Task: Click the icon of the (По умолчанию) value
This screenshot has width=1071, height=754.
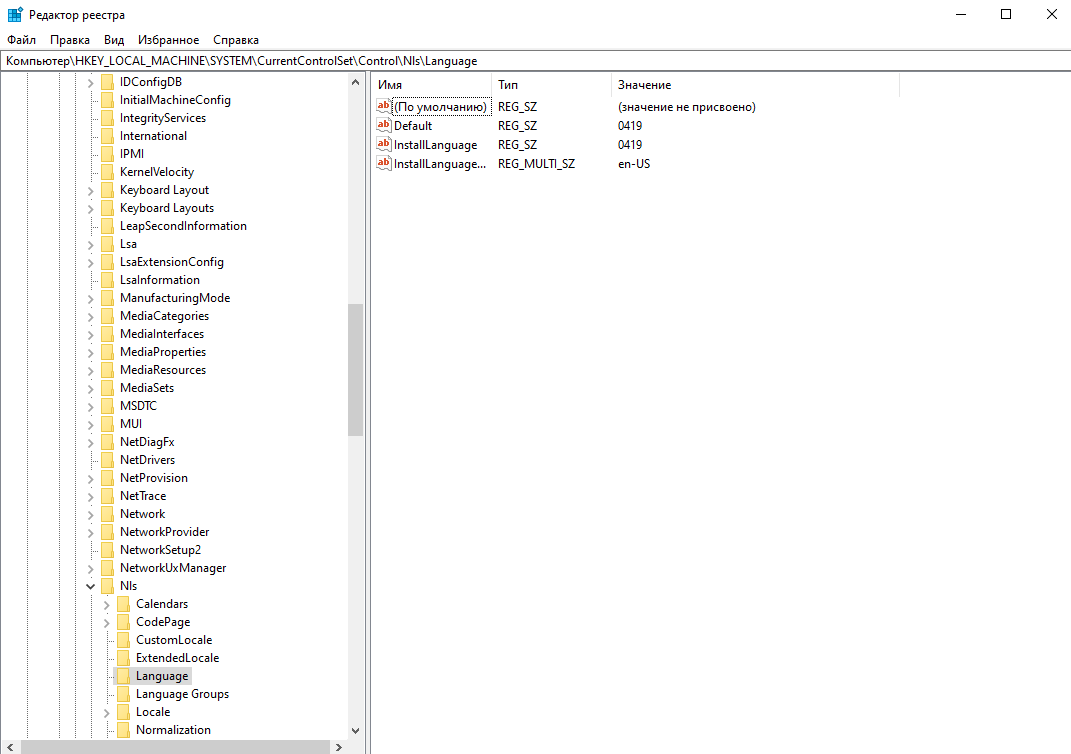Action: point(384,106)
